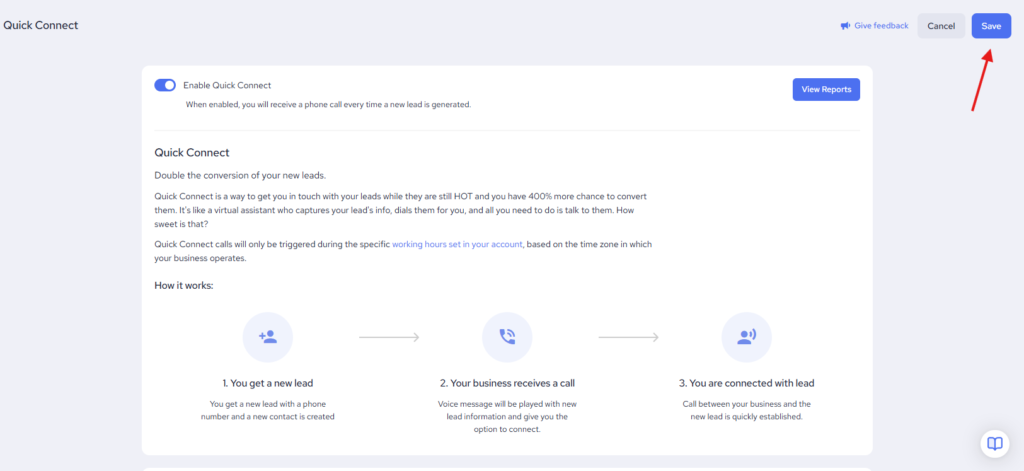Open the Give feedback link
Image resolution: width=1024 pixels, height=471 pixels.
pos(881,26)
